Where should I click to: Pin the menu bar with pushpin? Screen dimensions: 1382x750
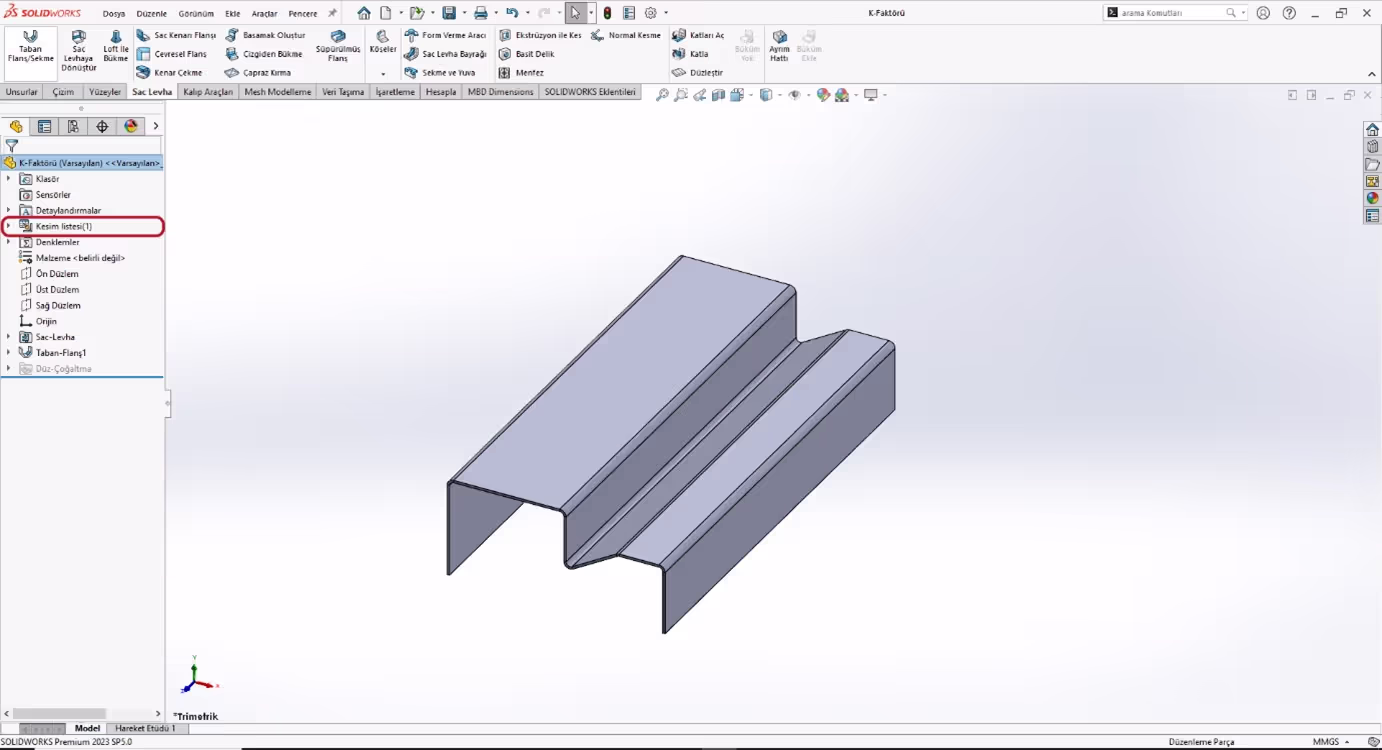click(x=332, y=13)
